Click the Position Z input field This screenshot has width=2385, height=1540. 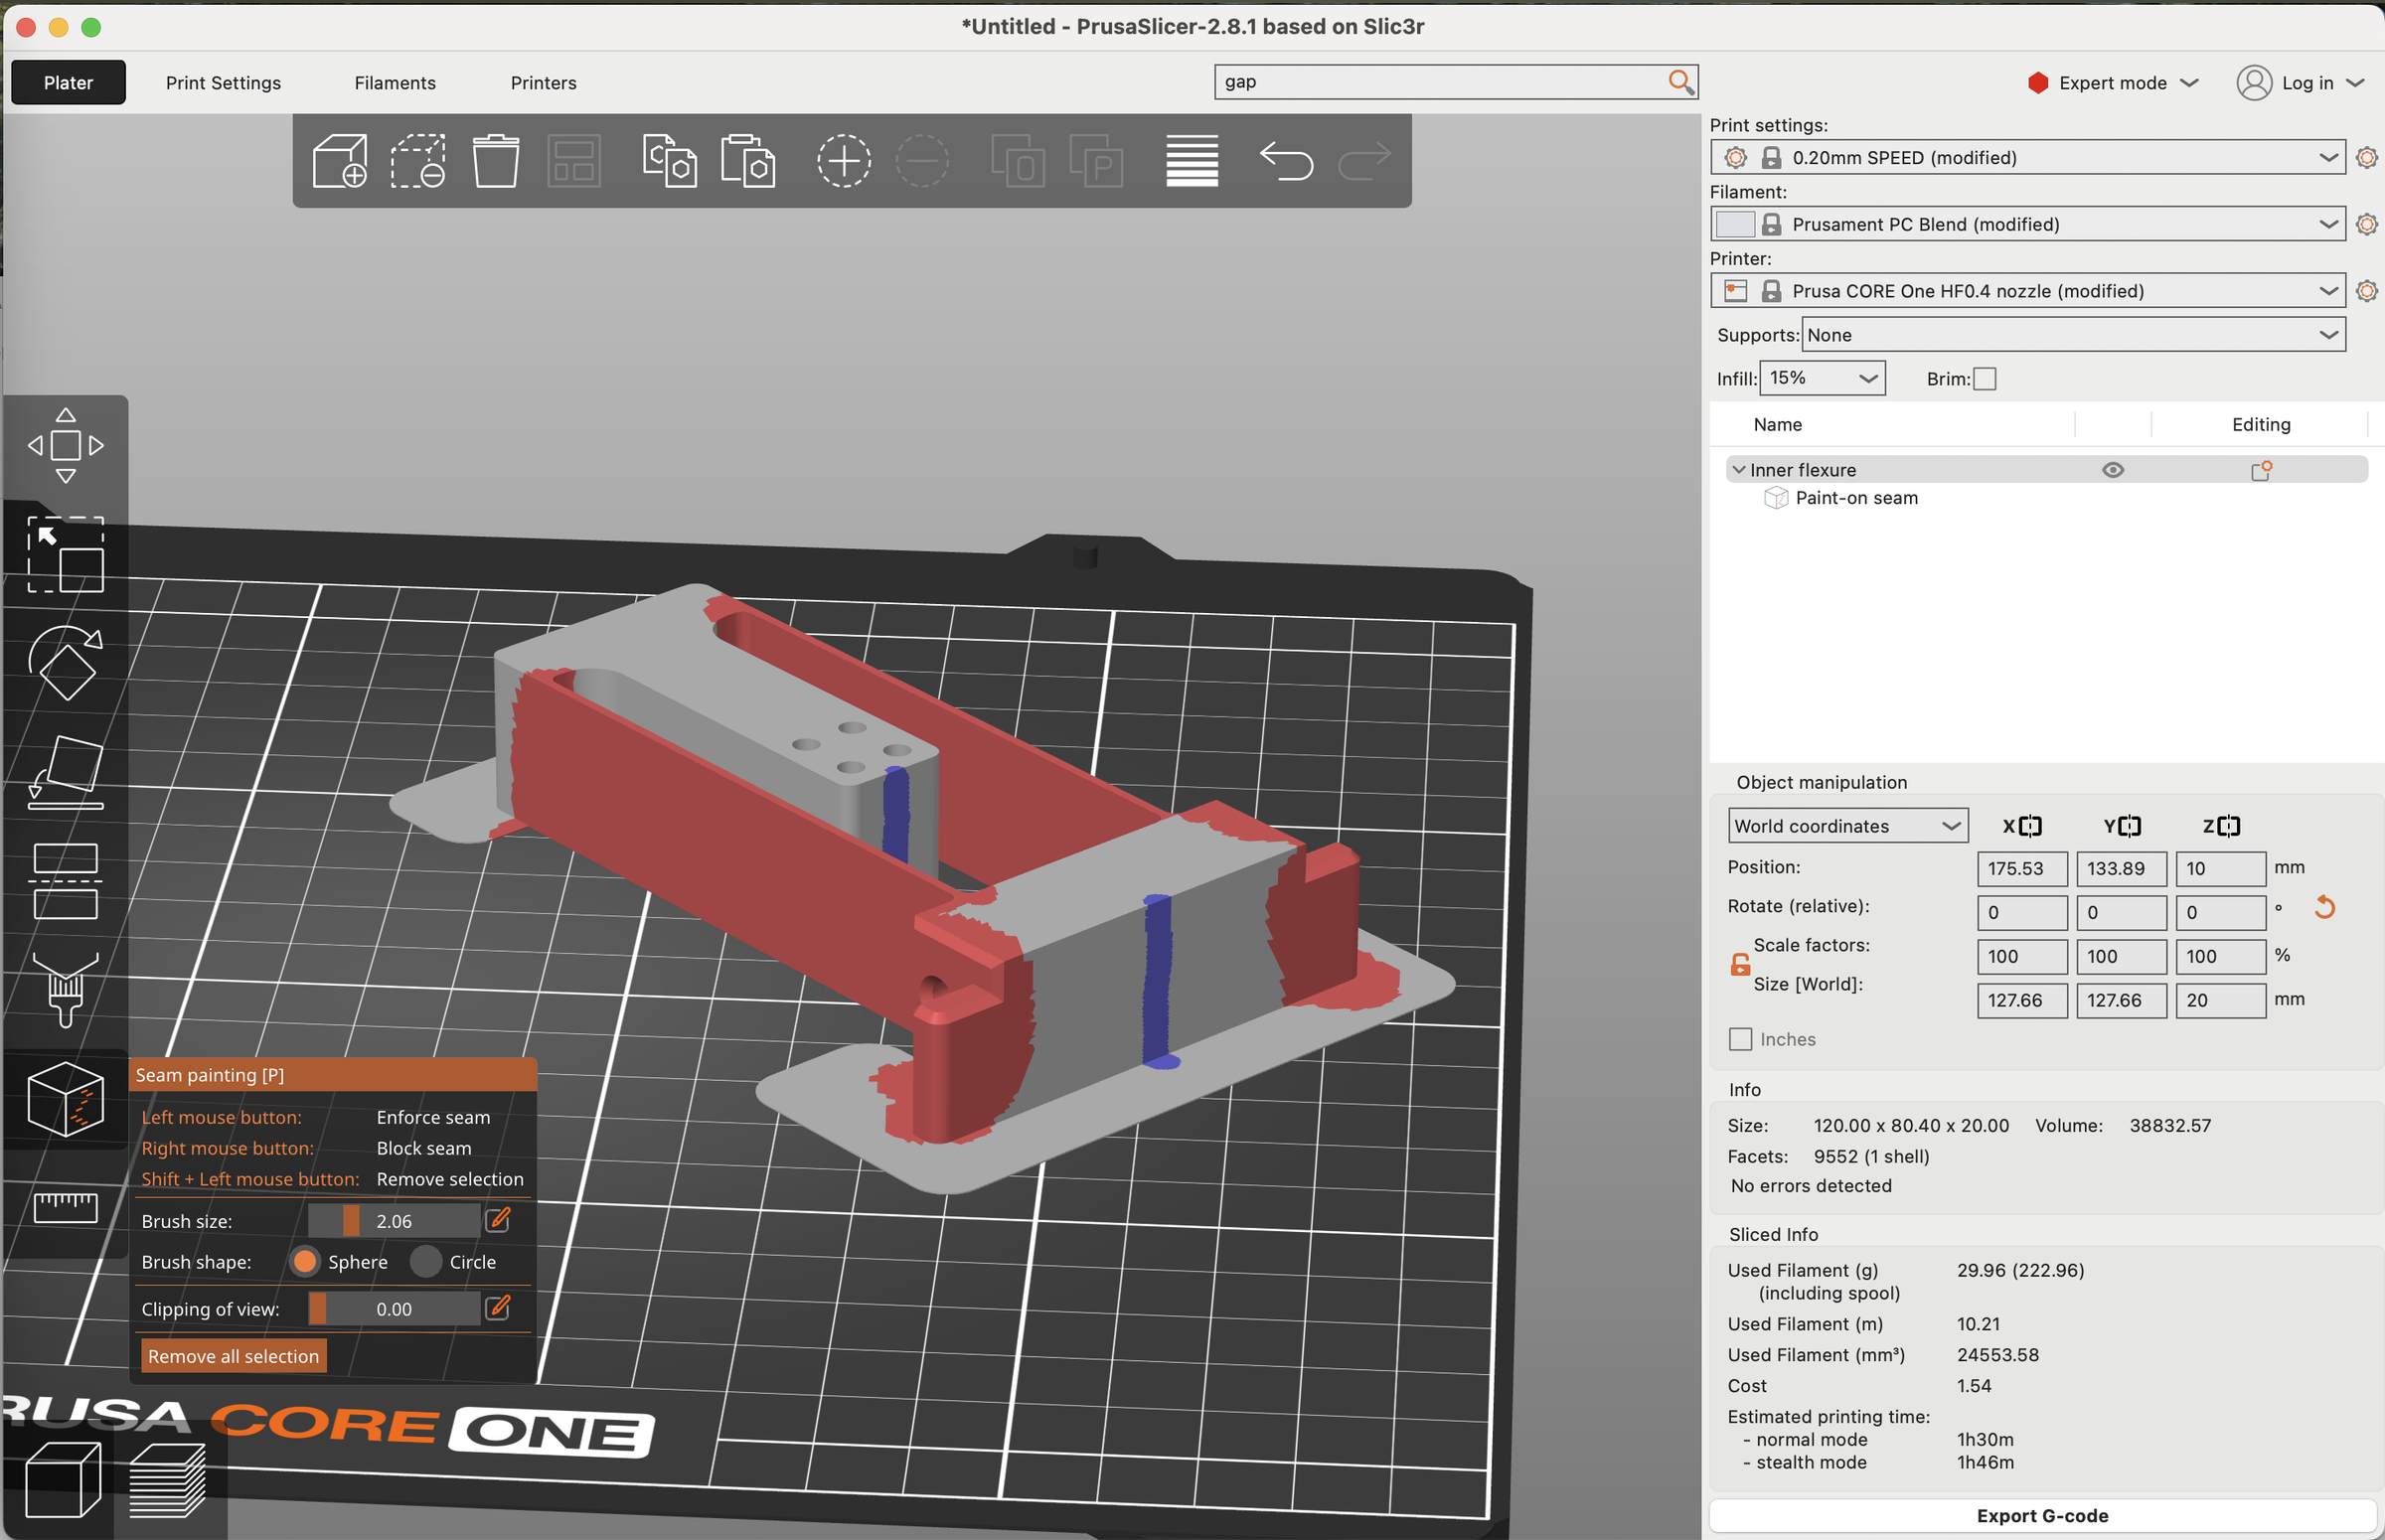(2220, 869)
